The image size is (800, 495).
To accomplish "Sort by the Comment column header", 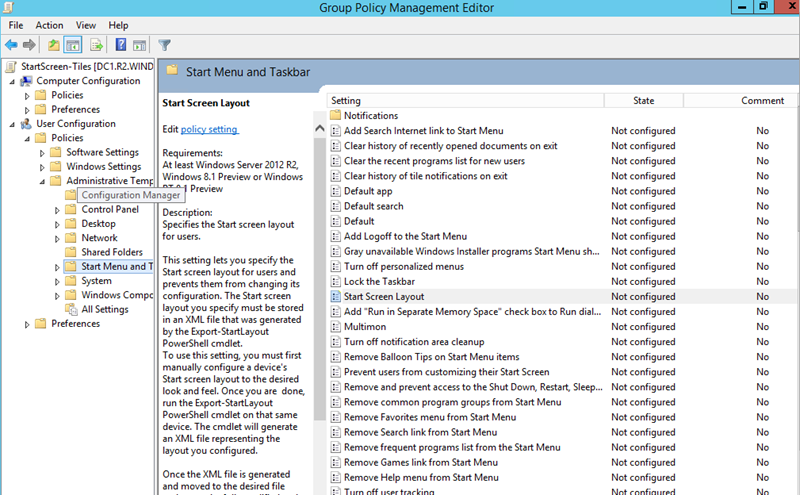I will click(x=740, y=101).
